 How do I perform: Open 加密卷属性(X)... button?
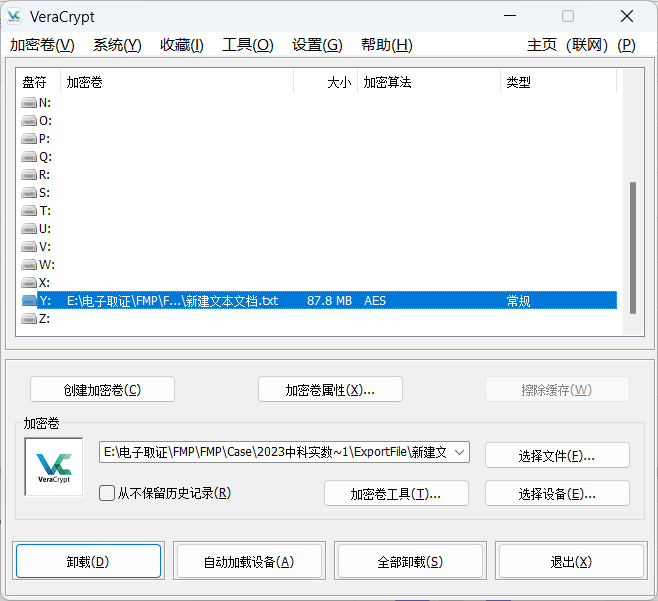coord(330,389)
